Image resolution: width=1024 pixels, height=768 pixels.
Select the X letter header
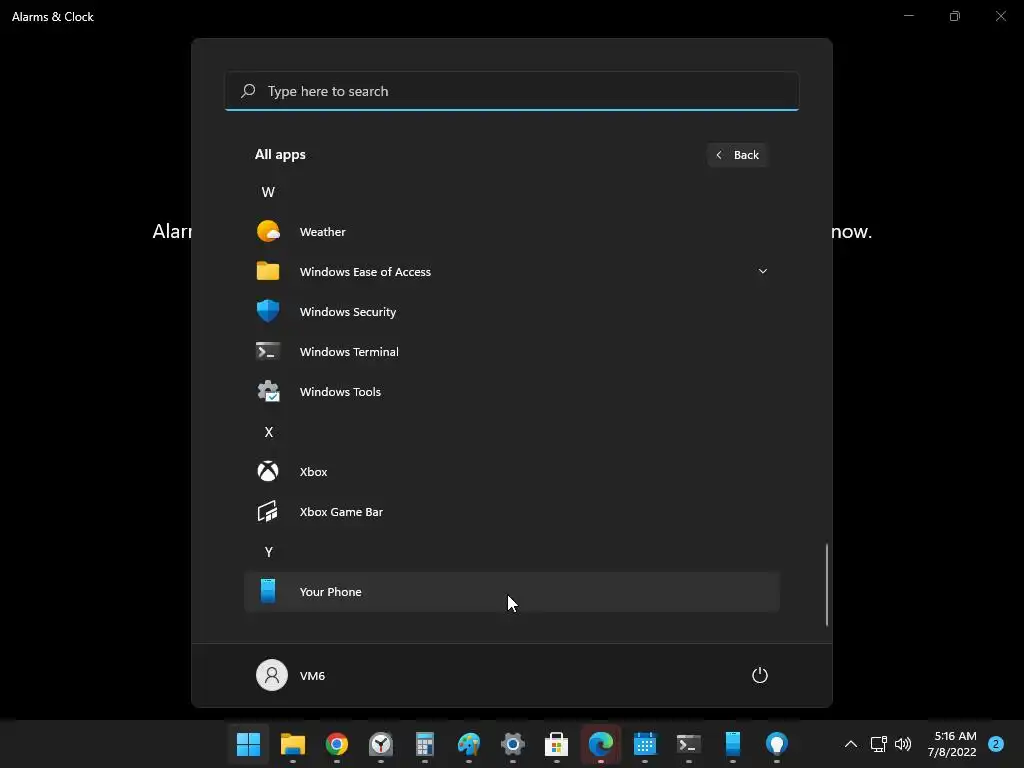click(x=268, y=432)
